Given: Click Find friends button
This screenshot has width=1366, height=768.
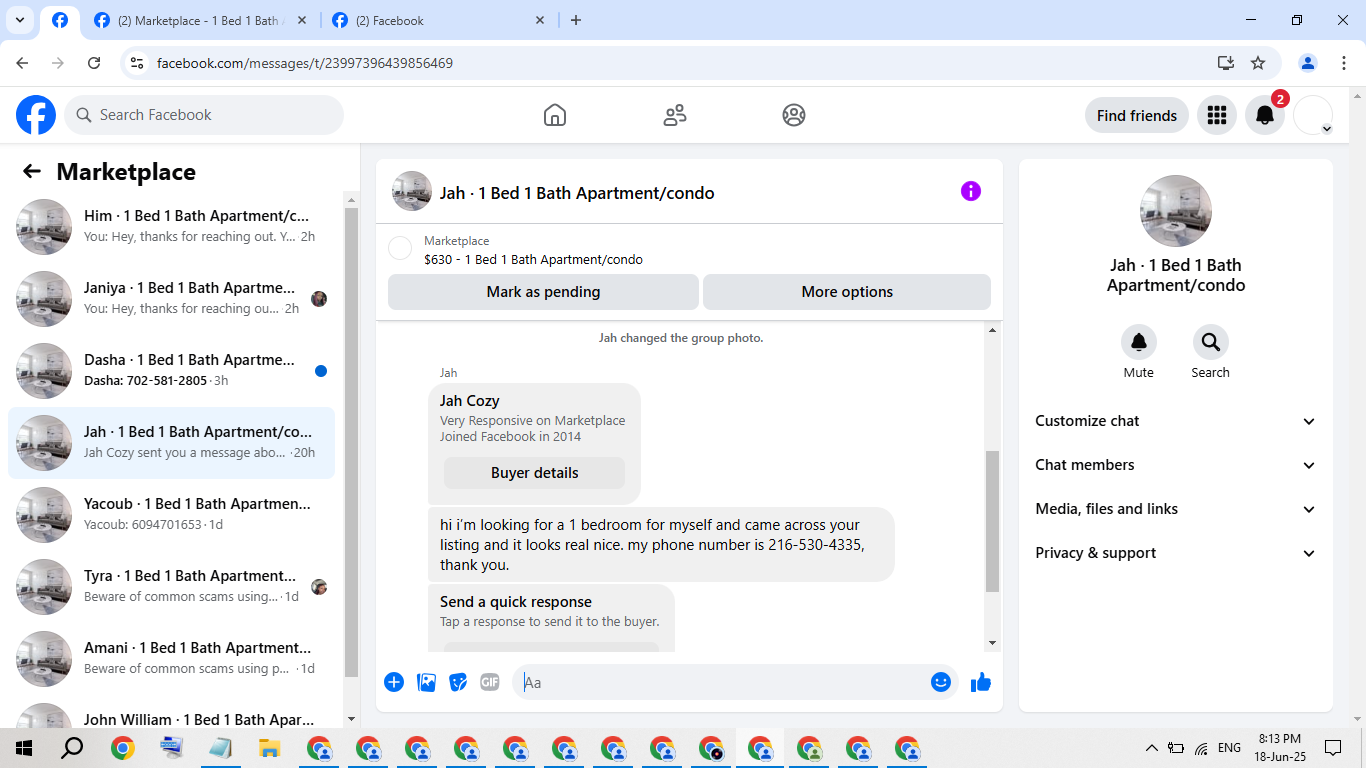Looking at the screenshot, I should (1137, 115).
